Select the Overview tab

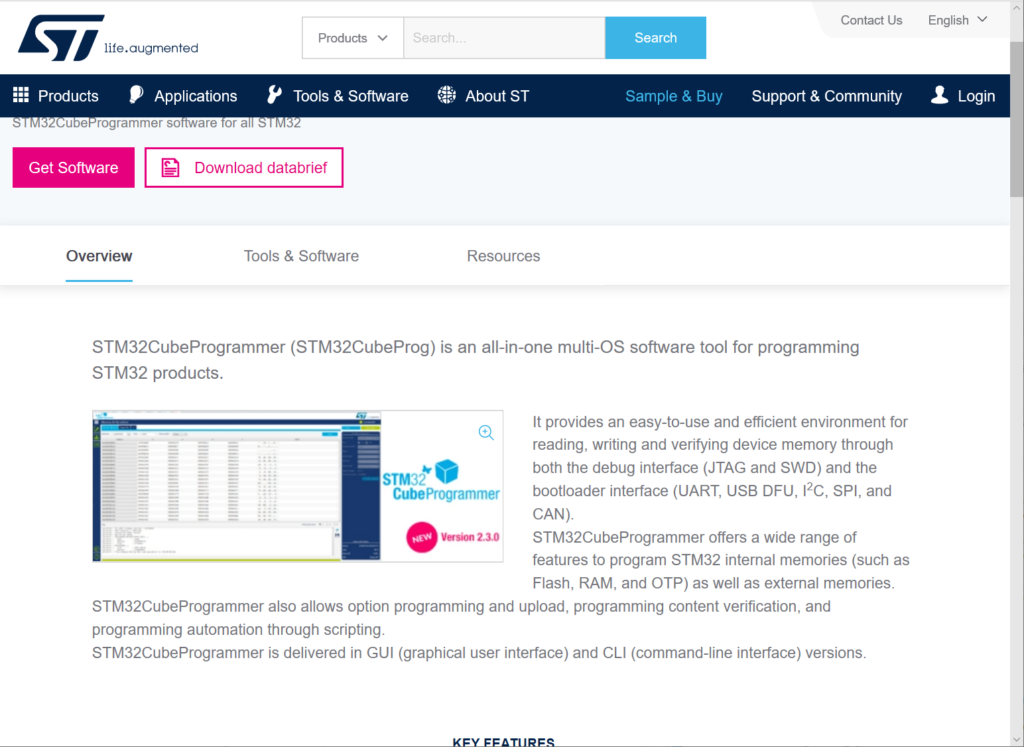[98, 256]
